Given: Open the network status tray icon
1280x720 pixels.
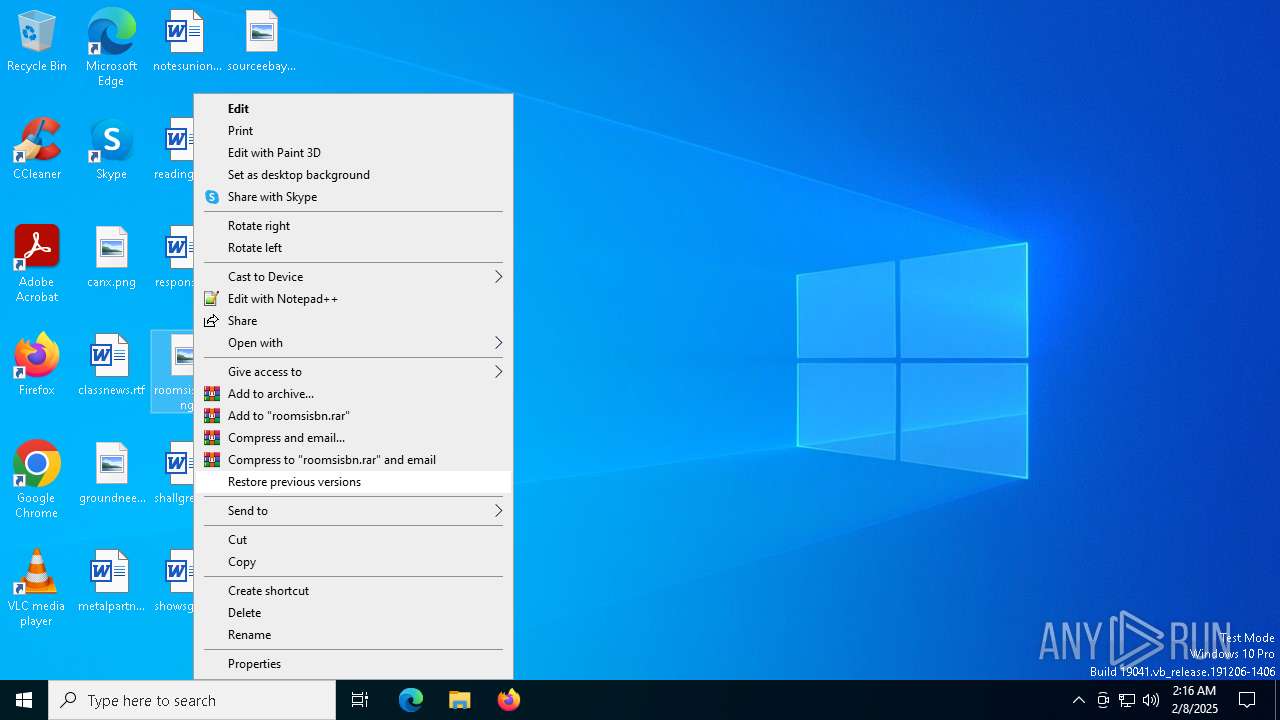Looking at the screenshot, I should [x=1127, y=700].
